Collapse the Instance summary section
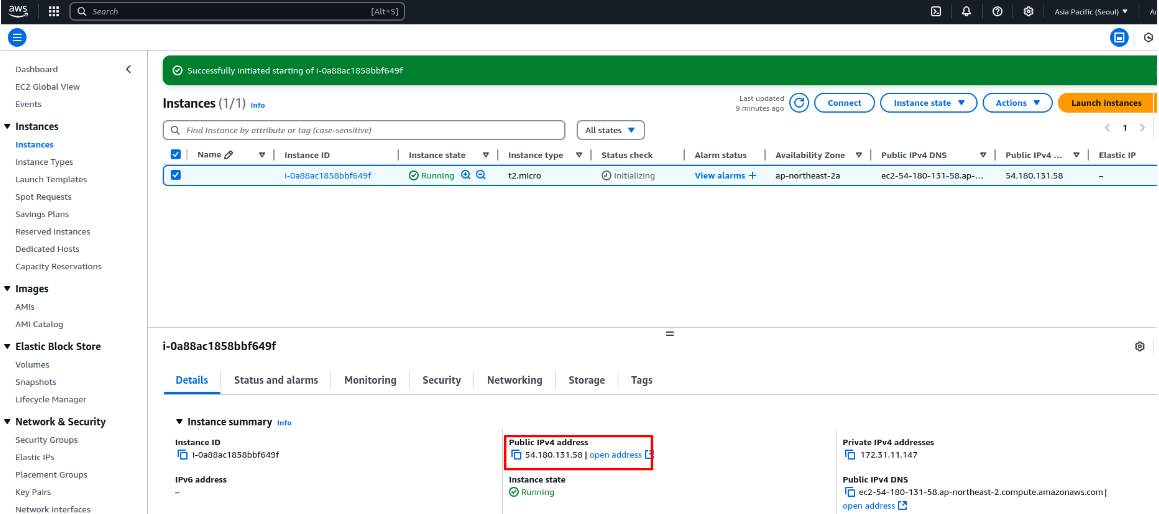This screenshot has height=514, width=1159. coord(179,422)
